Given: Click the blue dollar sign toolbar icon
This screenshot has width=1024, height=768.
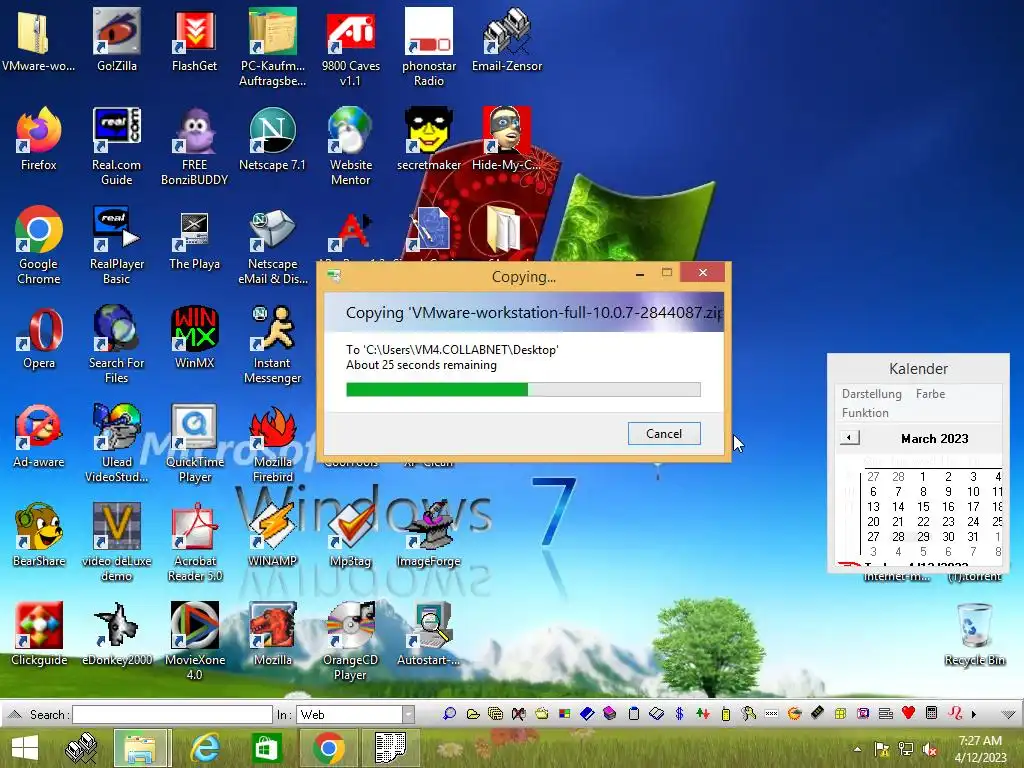Looking at the screenshot, I should [679, 714].
